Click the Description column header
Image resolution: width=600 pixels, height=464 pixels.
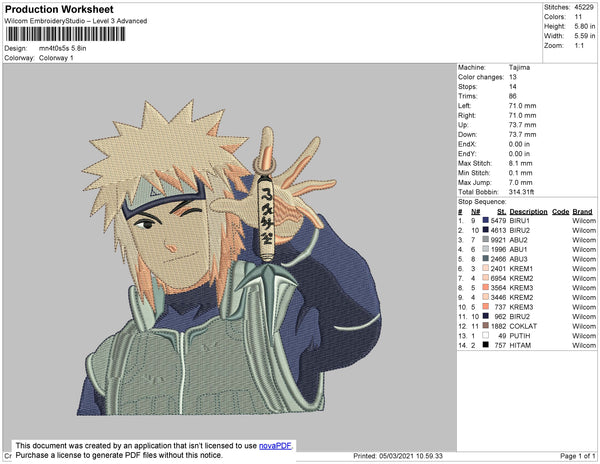point(528,212)
